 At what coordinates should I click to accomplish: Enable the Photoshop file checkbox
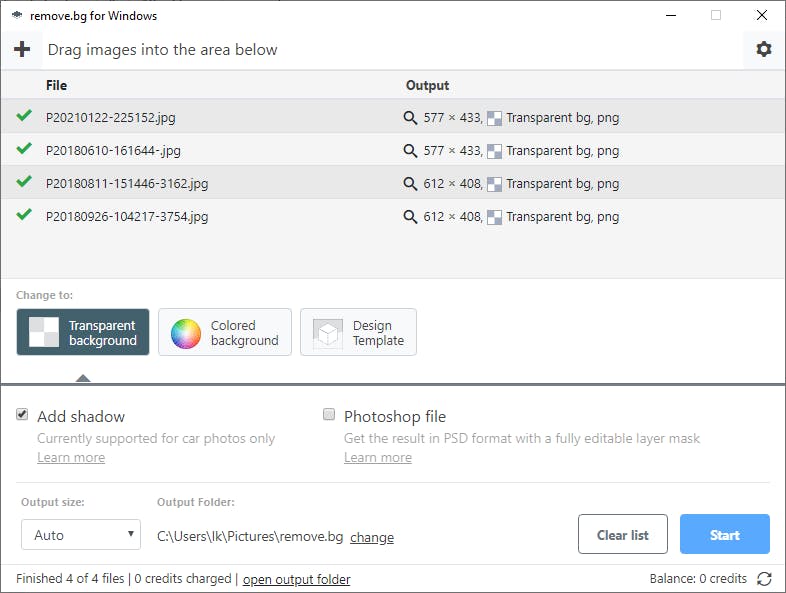pyautogui.click(x=329, y=415)
